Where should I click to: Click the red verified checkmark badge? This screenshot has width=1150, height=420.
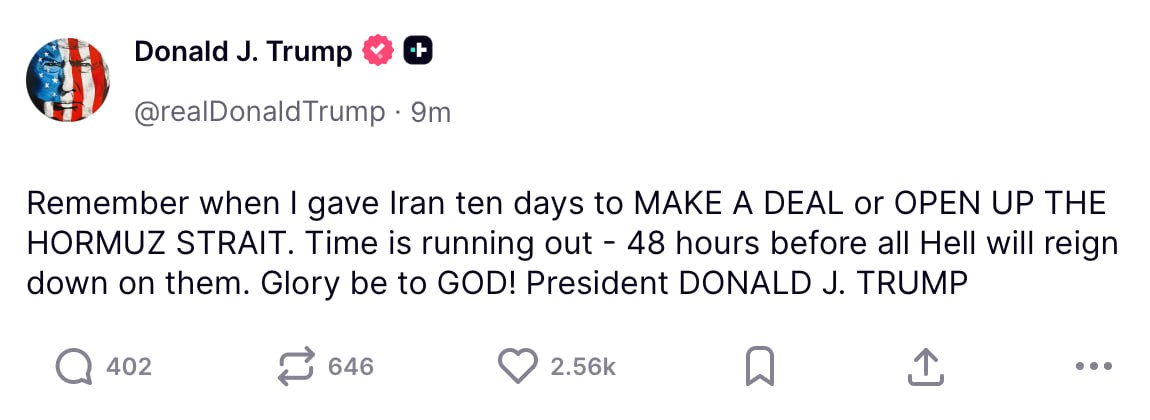pyautogui.click(x=378, y=51)
